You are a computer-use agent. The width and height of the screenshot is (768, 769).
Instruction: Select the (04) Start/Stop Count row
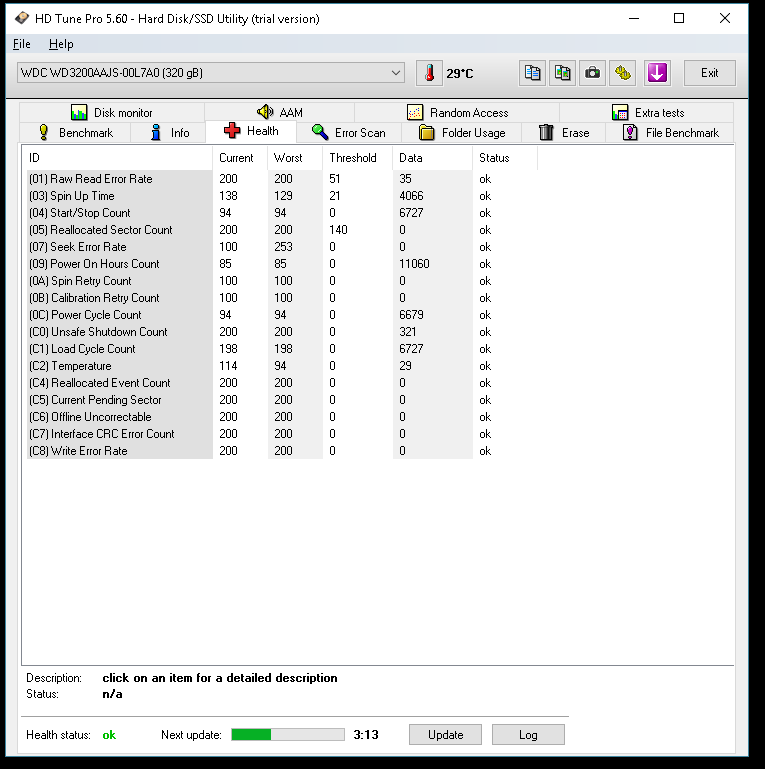coord(282,213)
